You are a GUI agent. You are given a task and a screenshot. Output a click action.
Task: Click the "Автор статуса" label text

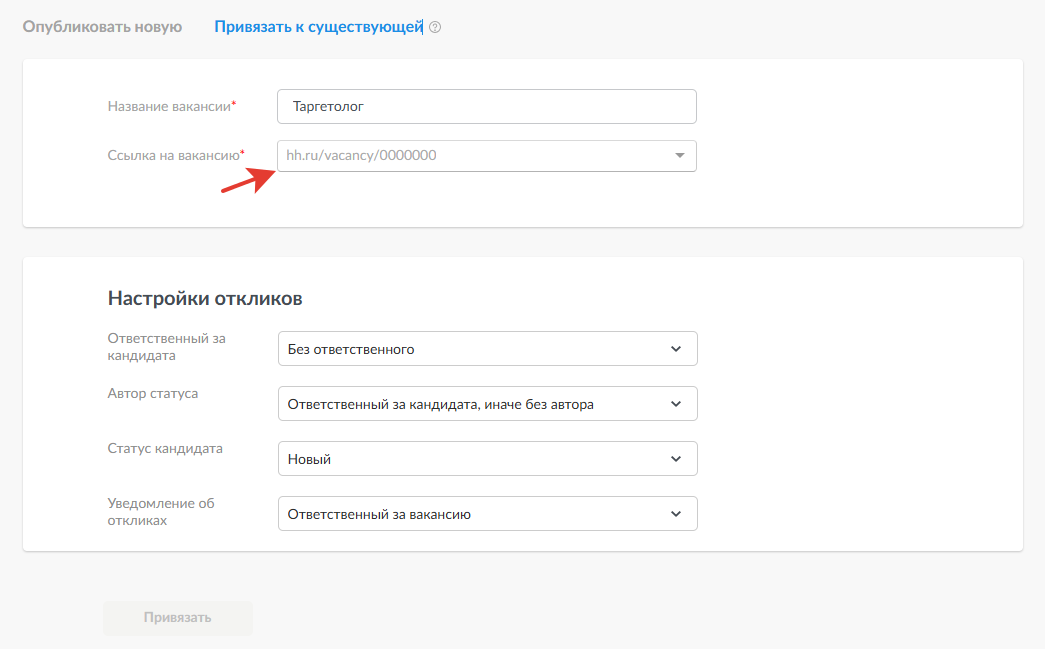tap(153, 393)
